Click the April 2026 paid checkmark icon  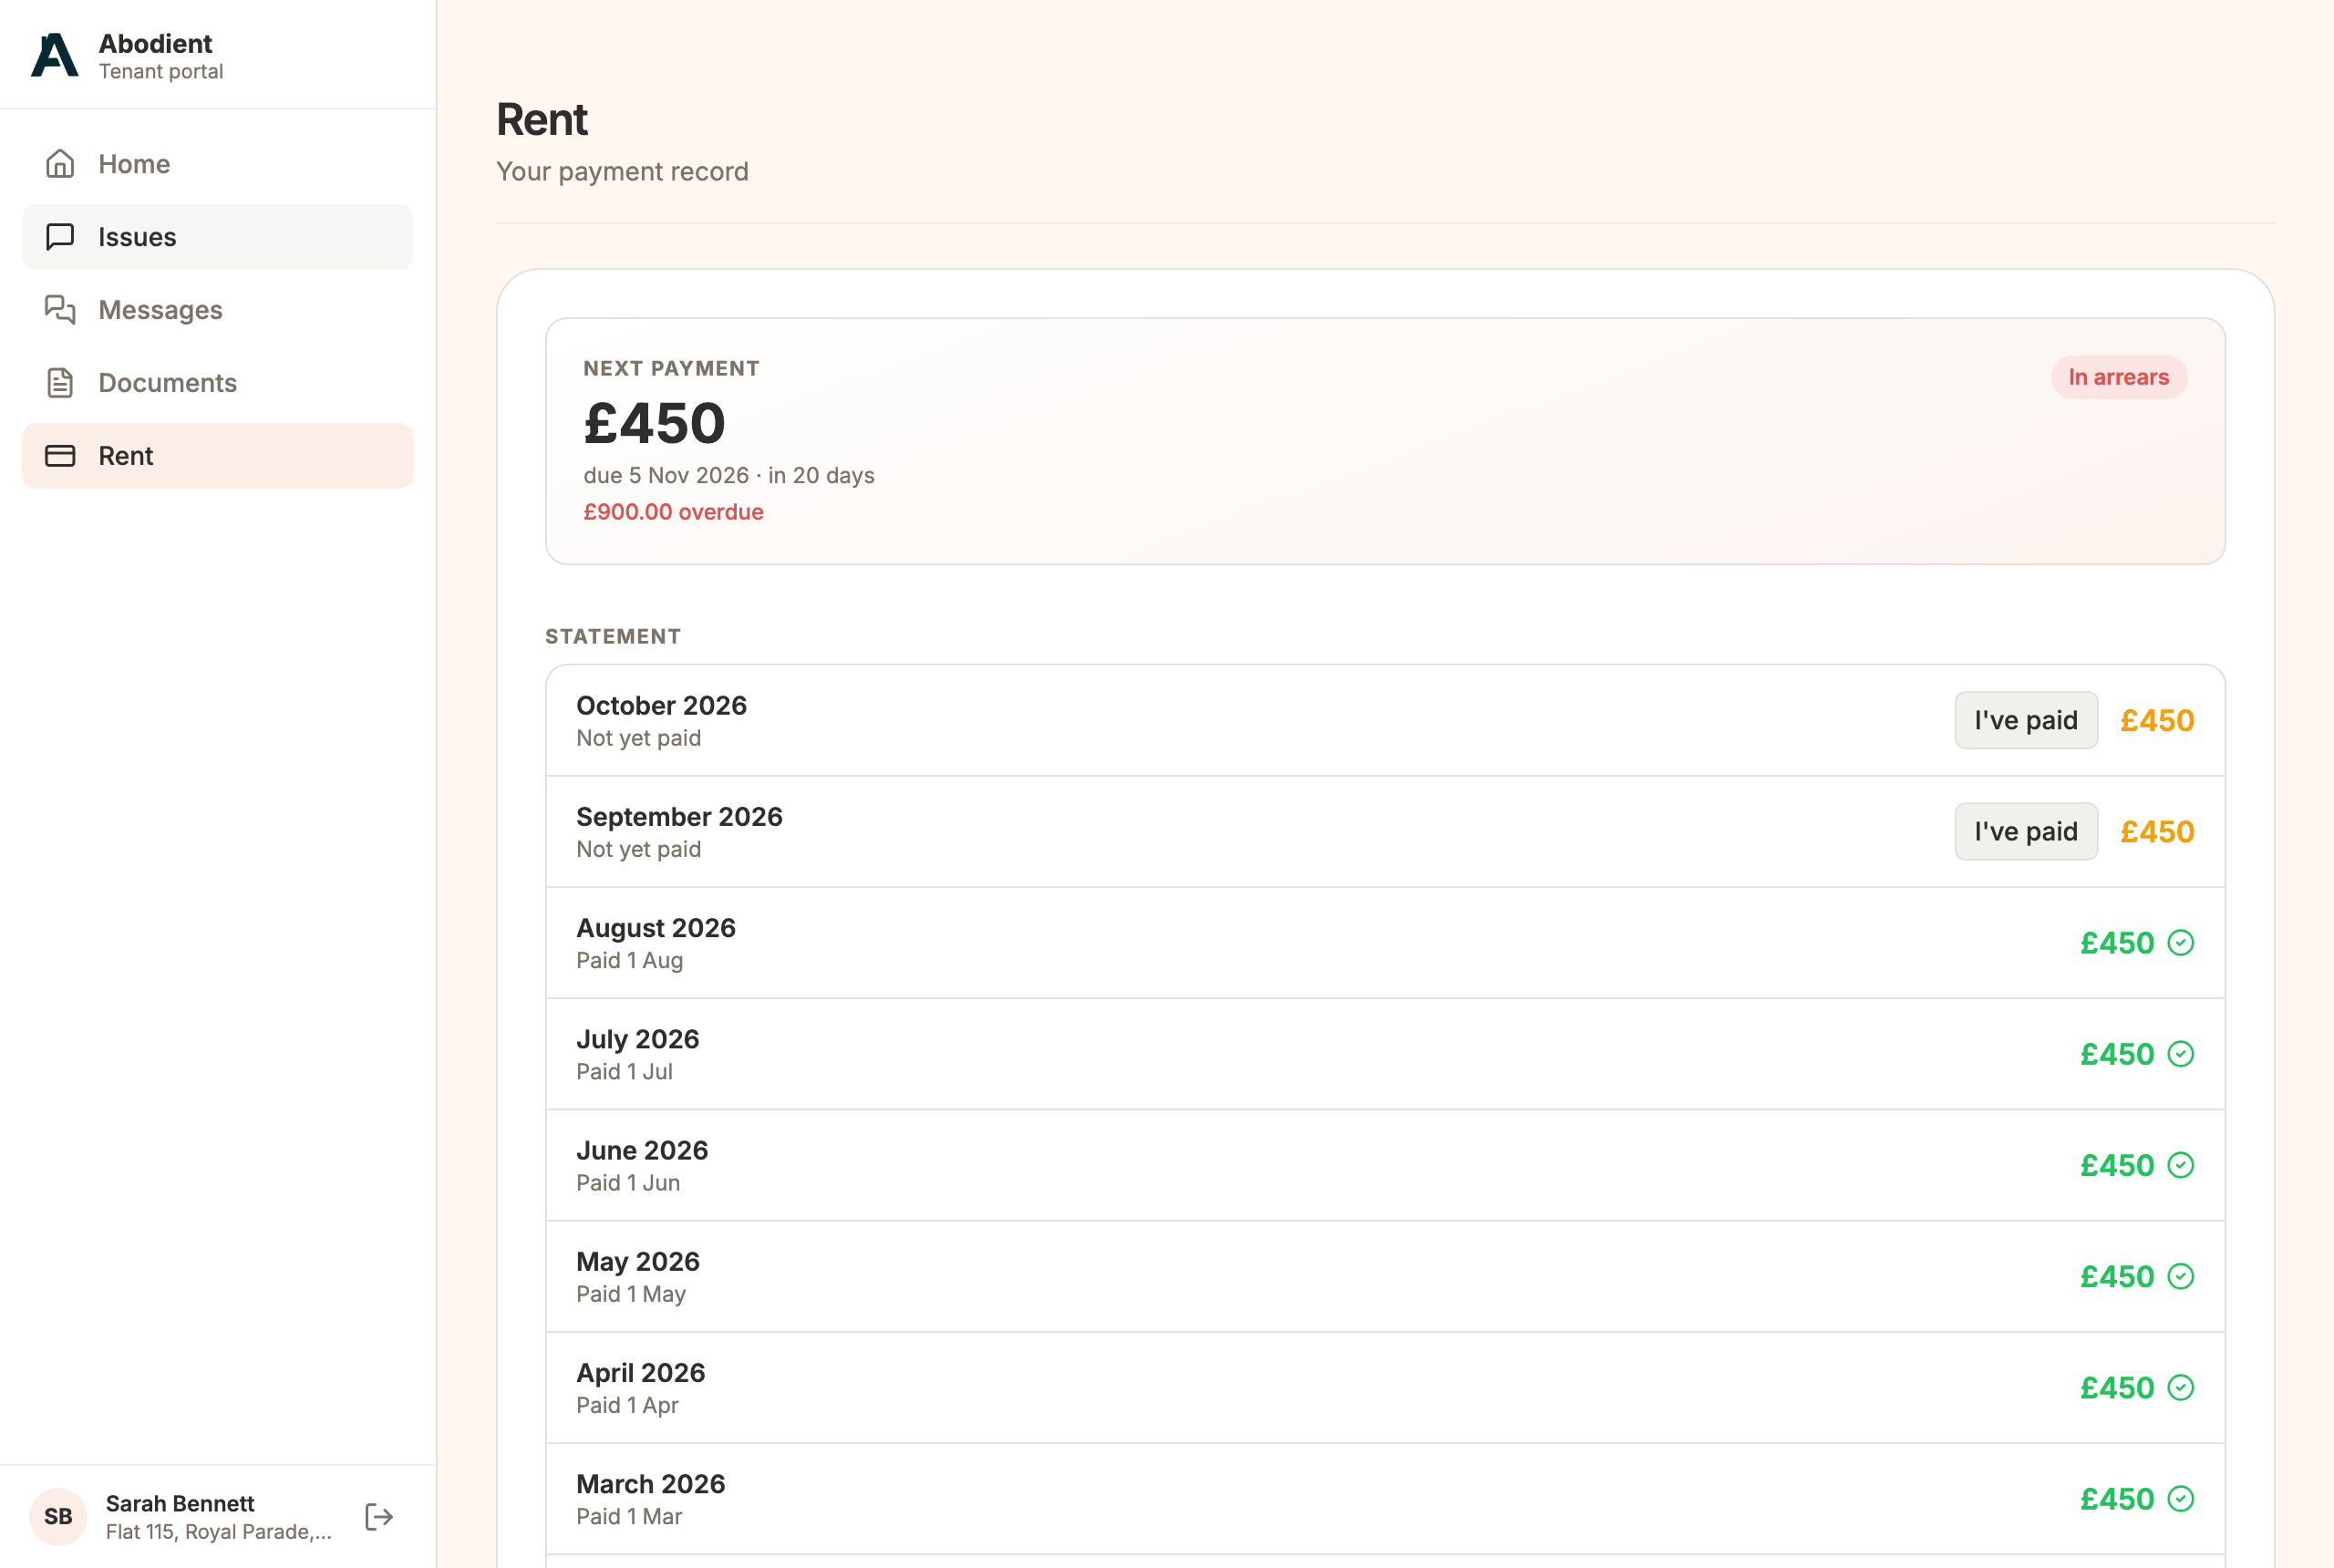tap(2180, 1386)
